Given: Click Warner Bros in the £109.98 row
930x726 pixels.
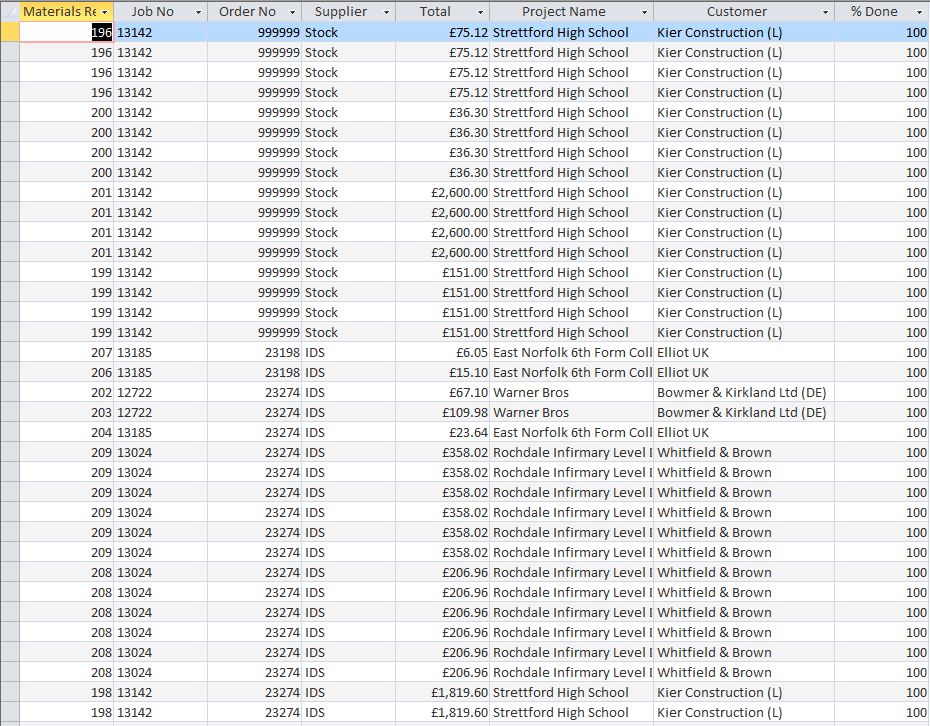Looking at the screenshot, I should 531,412.
